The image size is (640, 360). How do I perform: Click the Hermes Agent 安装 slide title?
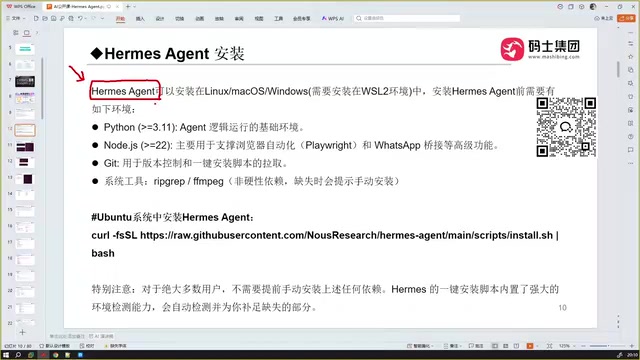[167, 53]
